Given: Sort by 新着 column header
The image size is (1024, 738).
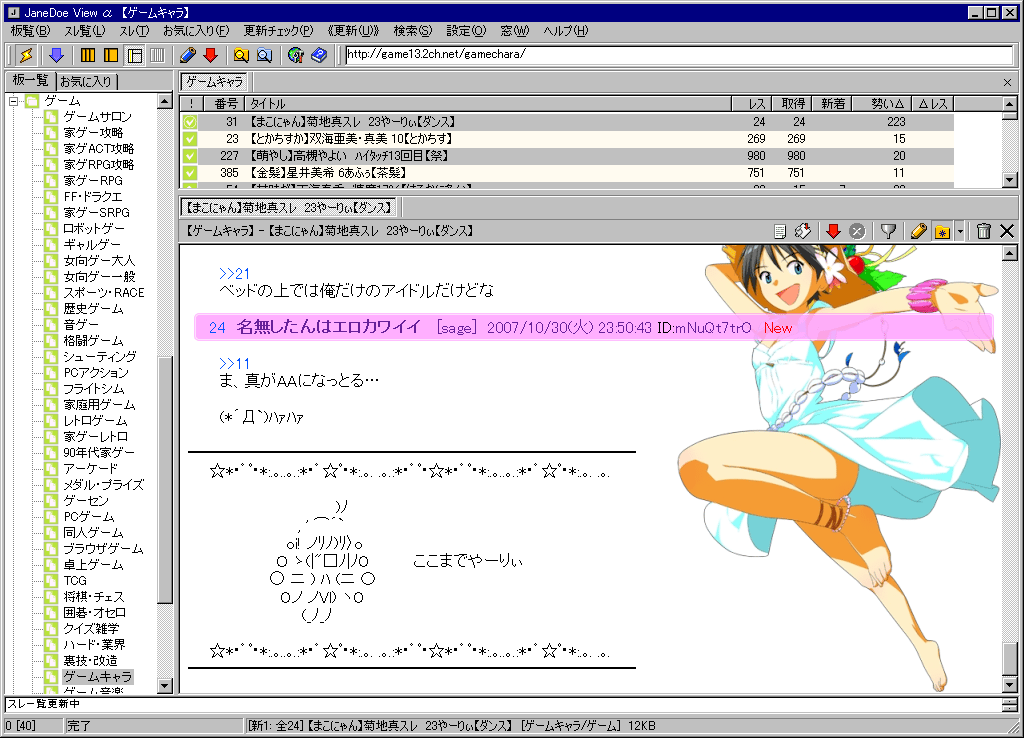Looking at the screenshot, I should (832, 104).
